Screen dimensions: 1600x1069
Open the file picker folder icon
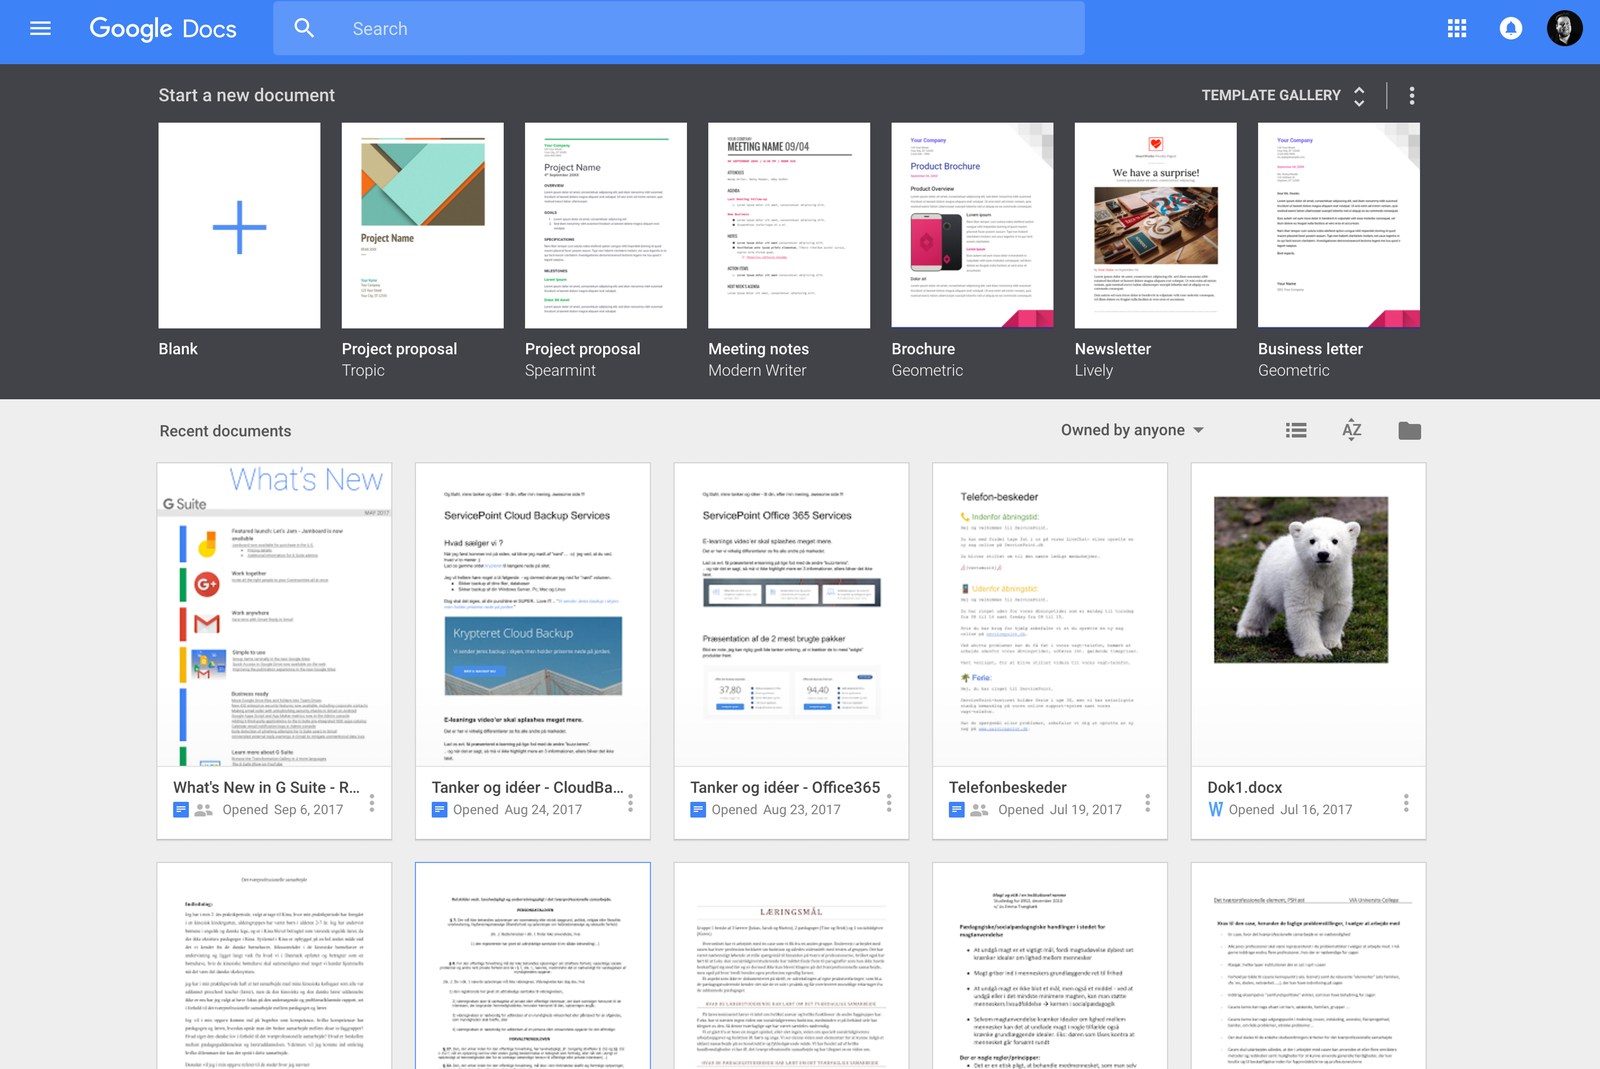click(x=1409, y=430)
